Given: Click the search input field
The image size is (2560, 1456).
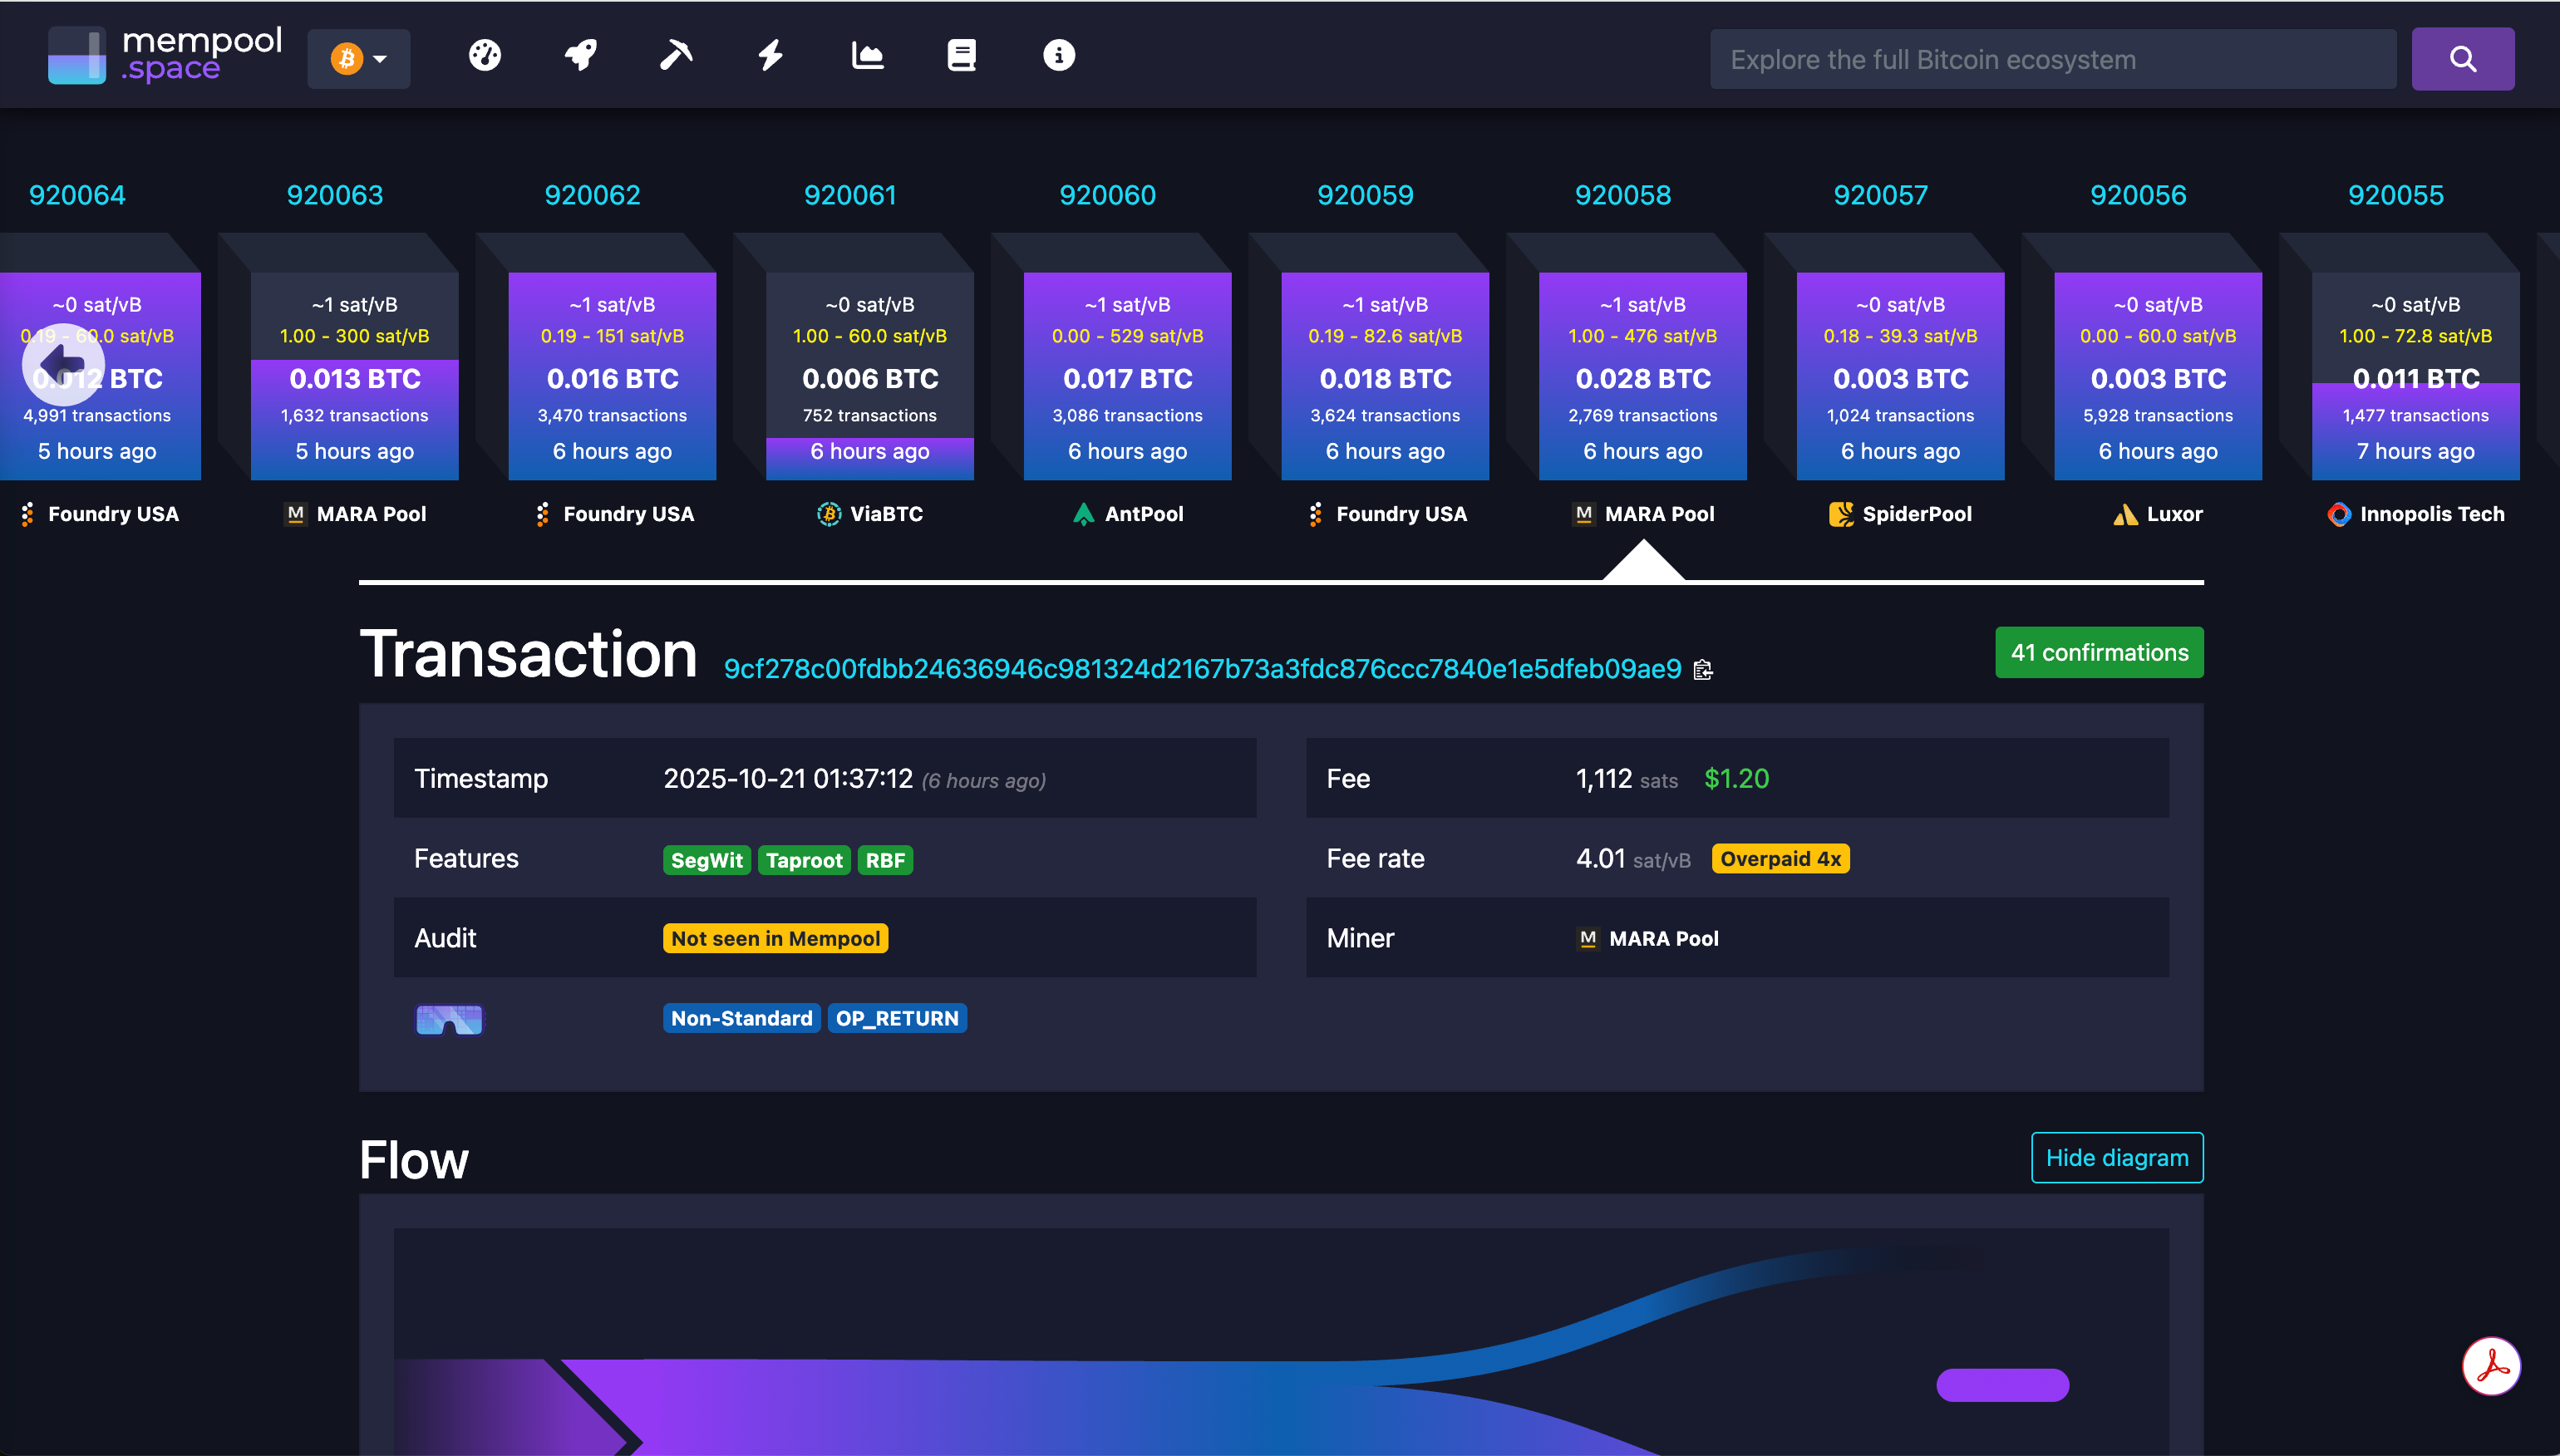Looking at the screenshot, I should 2052,60.
